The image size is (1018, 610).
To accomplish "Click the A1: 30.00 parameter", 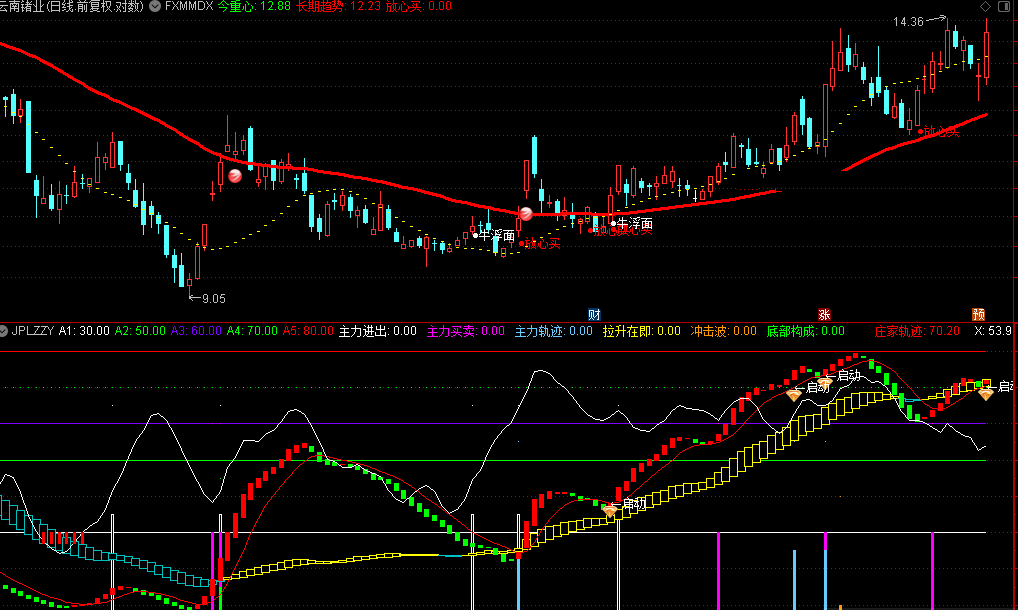I will pyautogui.click(x=84, y=331).
